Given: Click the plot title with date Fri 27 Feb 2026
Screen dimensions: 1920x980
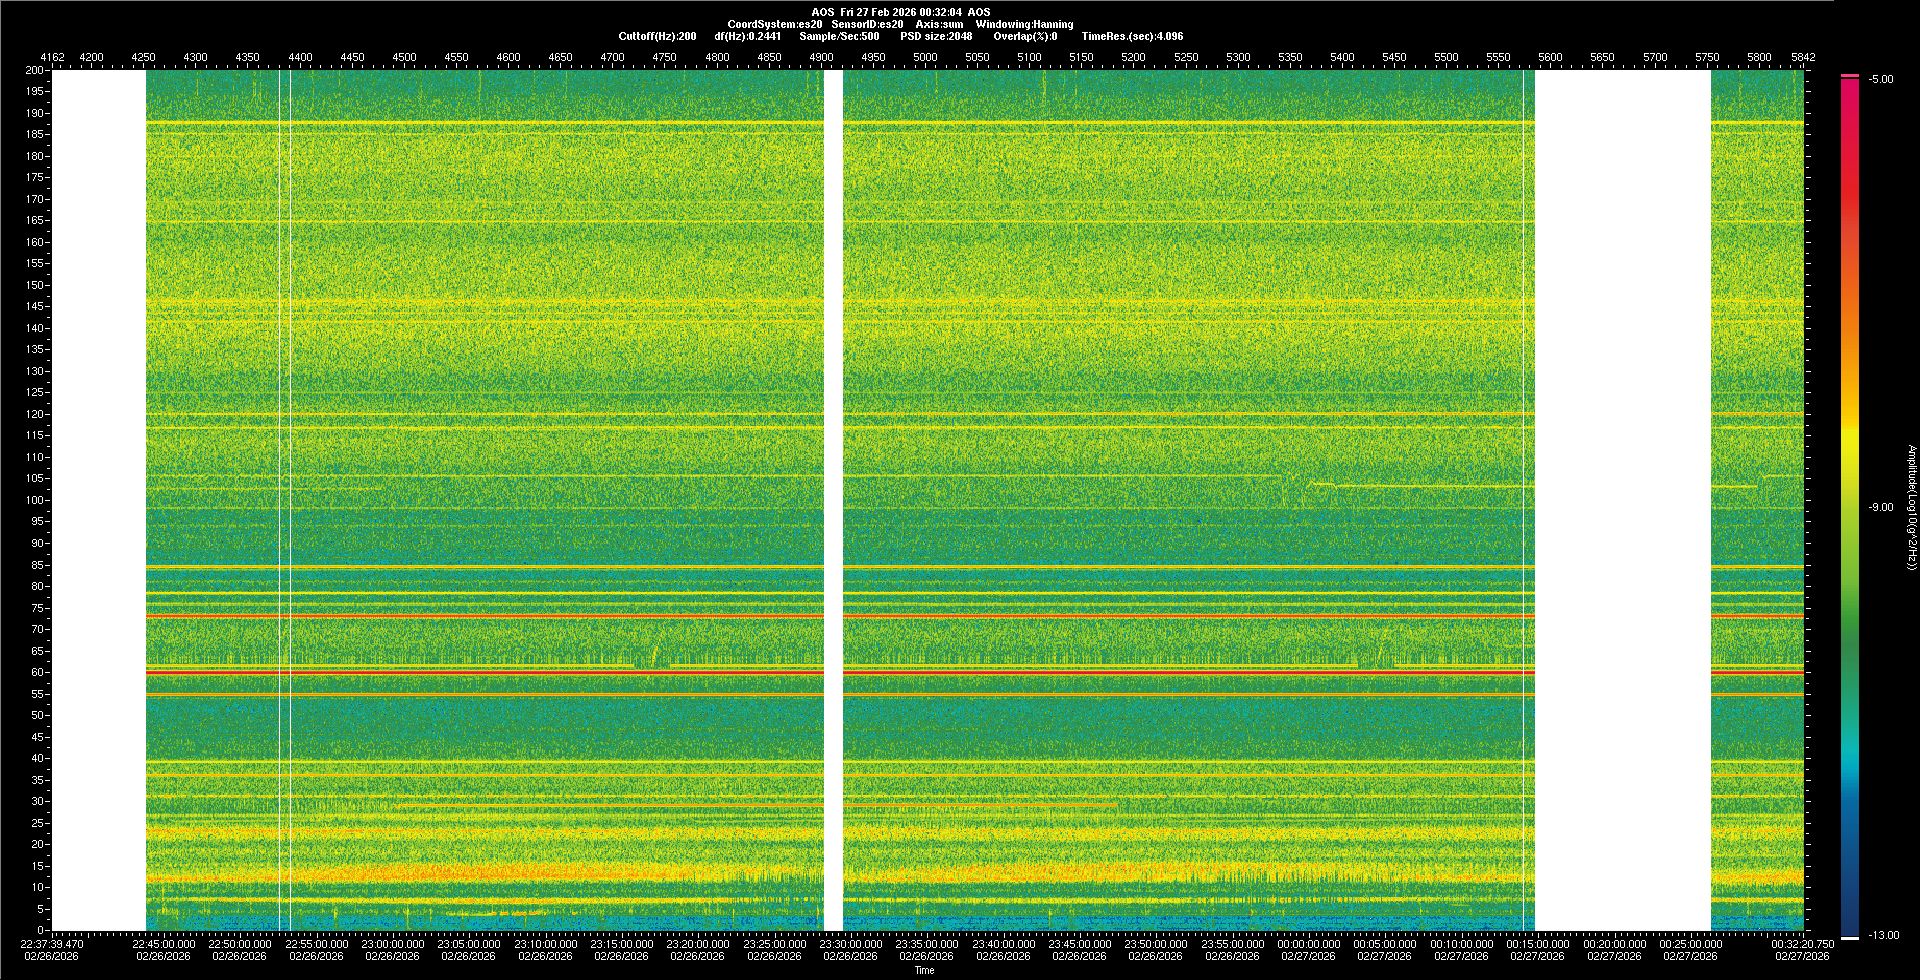Looking at the screenshot, I should pos(901,12).
